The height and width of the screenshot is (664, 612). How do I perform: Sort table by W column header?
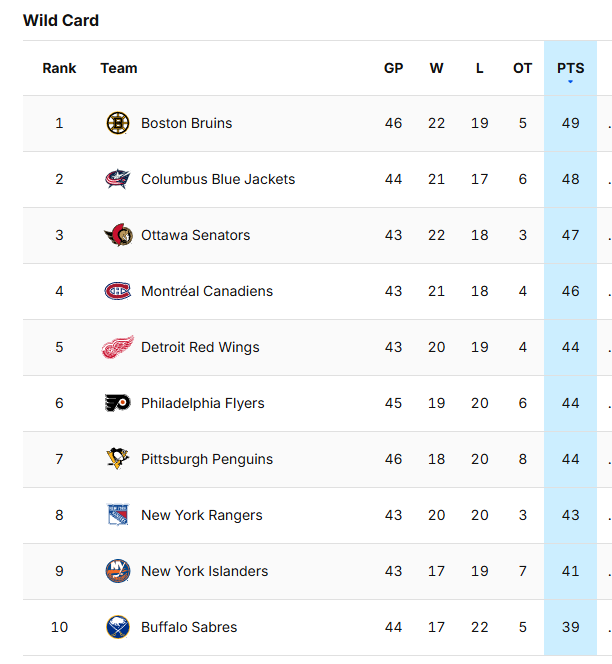tap(436, 68)
